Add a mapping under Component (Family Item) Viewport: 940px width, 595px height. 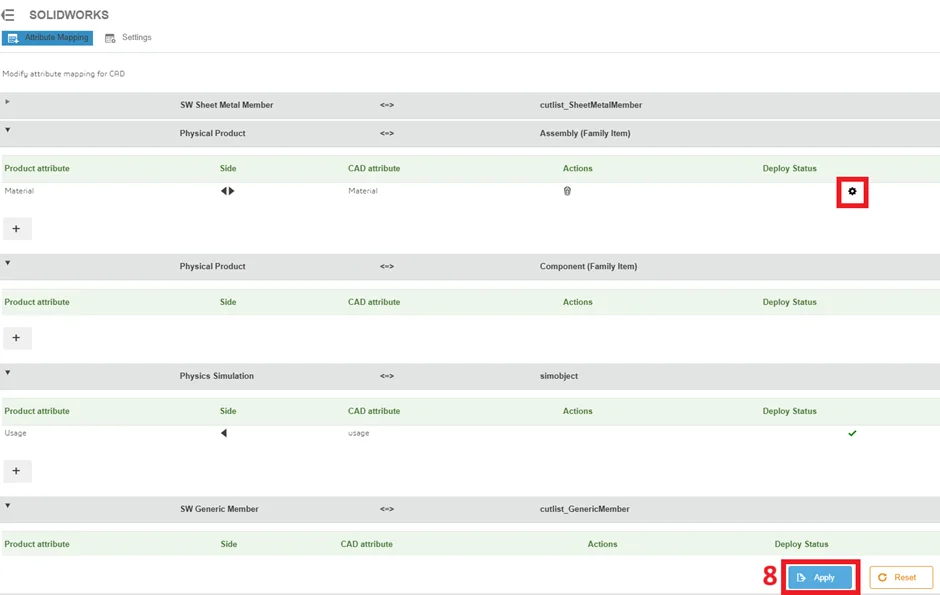coord(17,338)
